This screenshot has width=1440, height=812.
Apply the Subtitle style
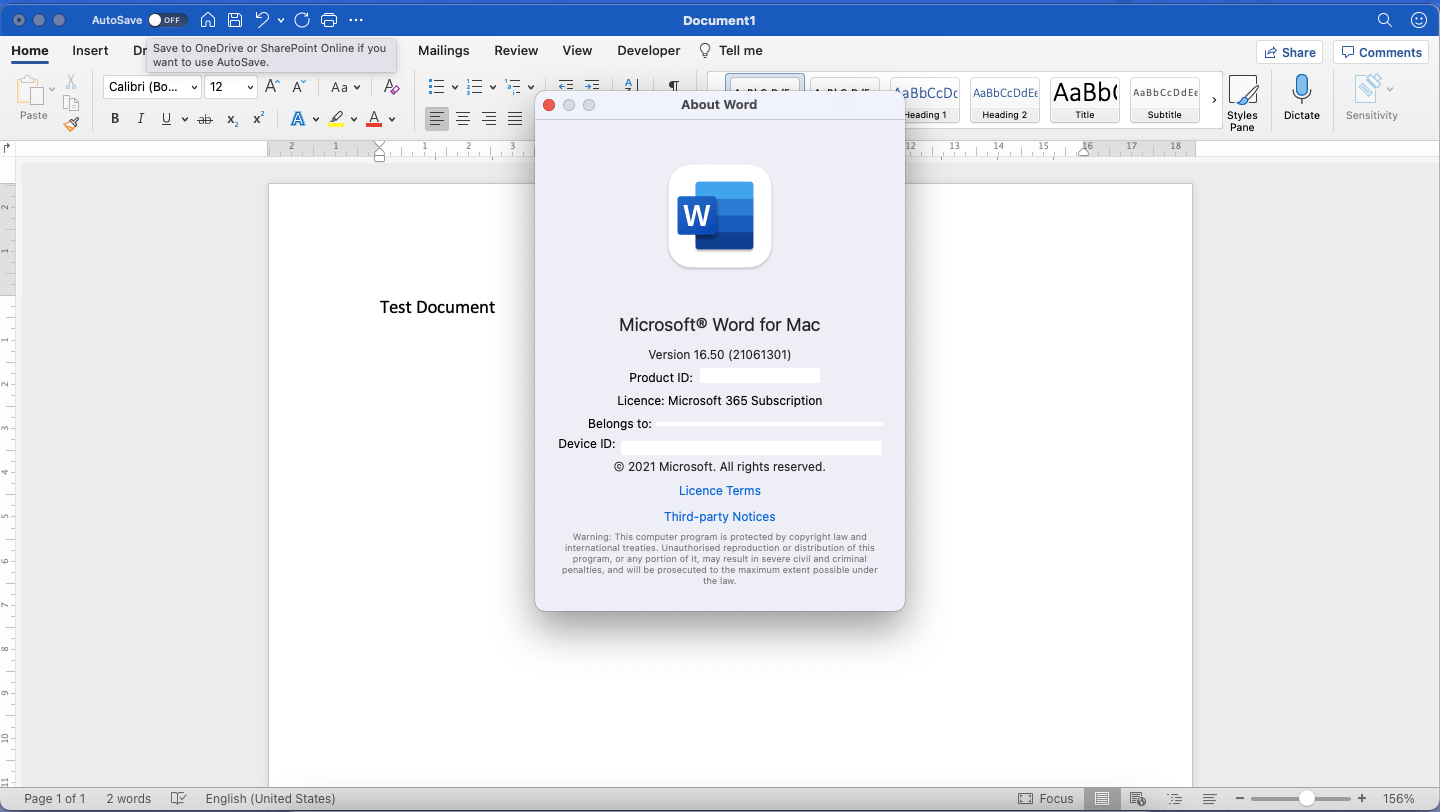tap(1165, 100)
